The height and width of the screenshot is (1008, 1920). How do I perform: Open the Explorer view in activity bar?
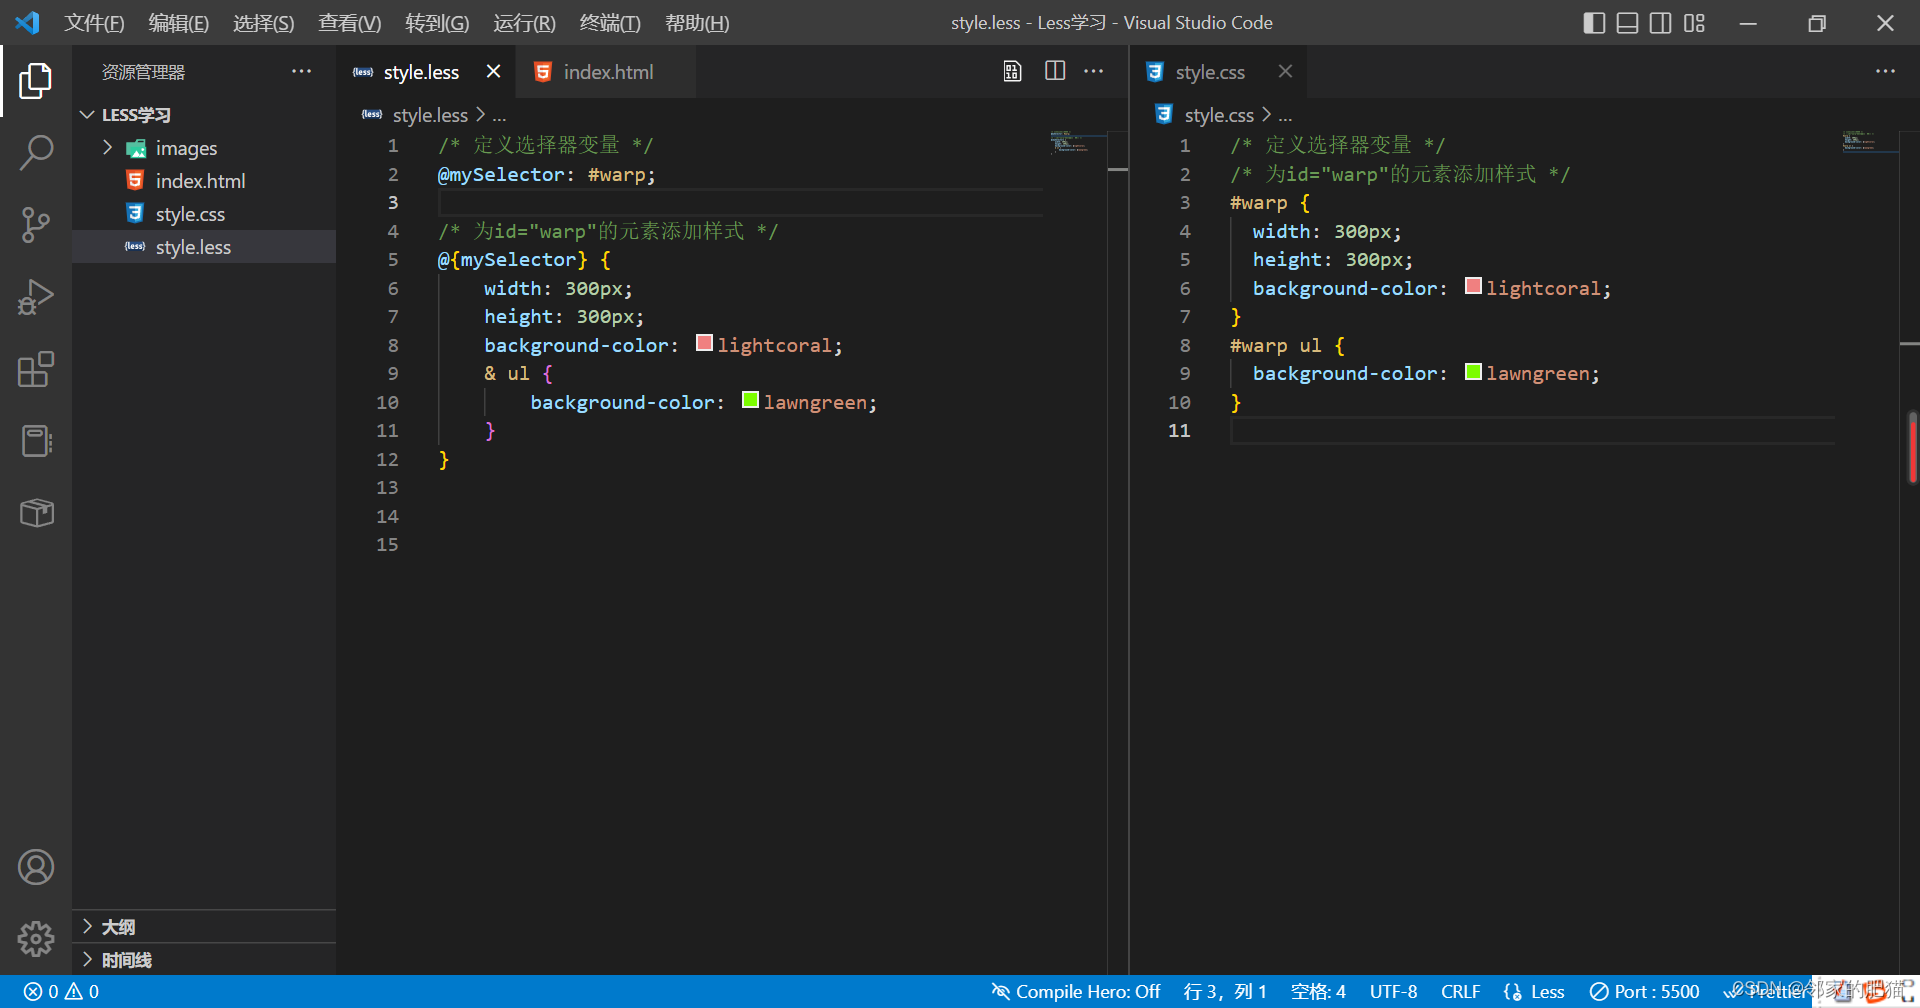(x=36, y=81)
